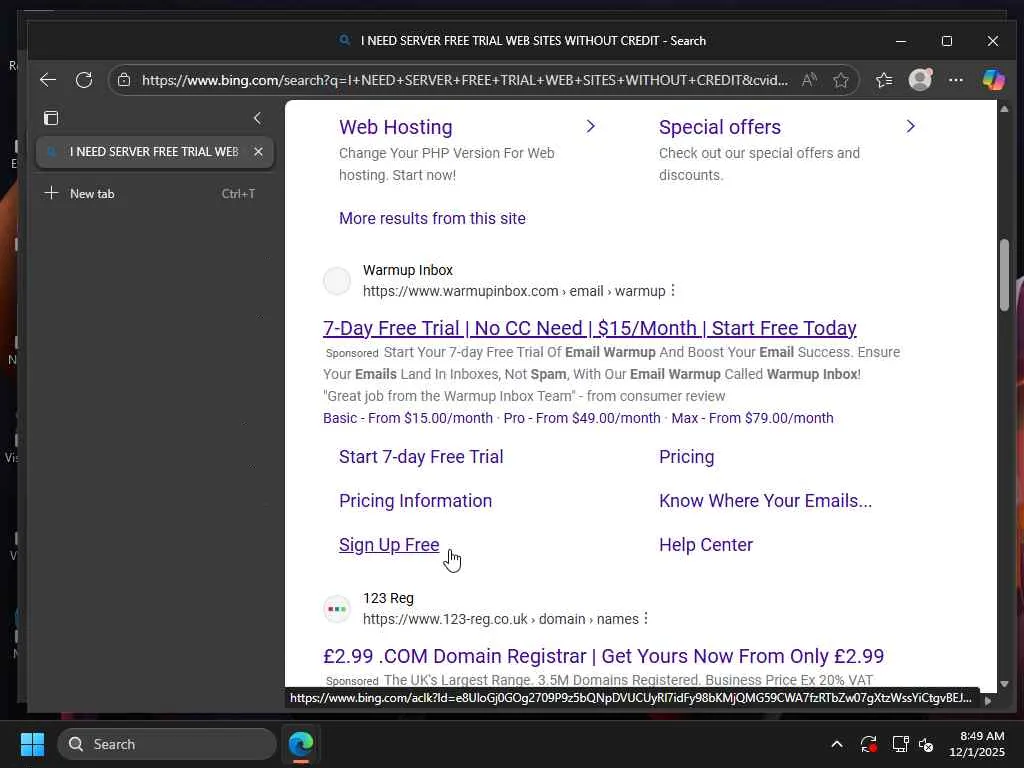
Task: Open More results from this site
Action: click(432, 218)
